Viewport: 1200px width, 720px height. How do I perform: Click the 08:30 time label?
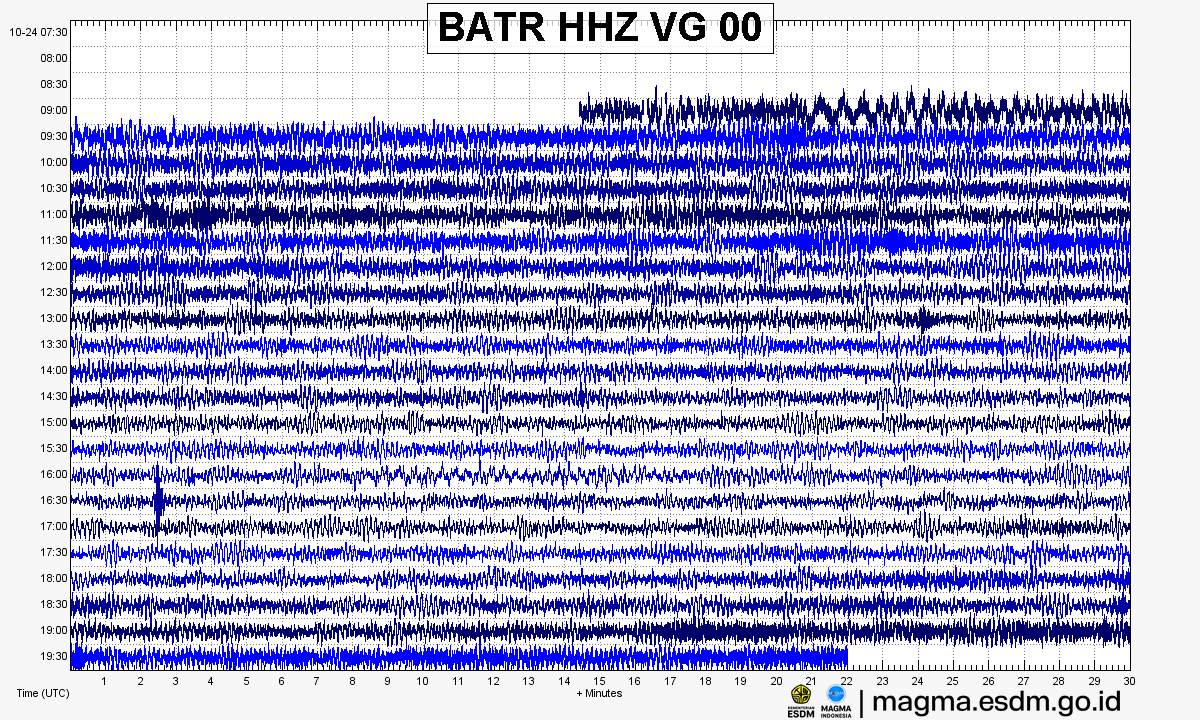pyautogui.click(x=54, y=84)
